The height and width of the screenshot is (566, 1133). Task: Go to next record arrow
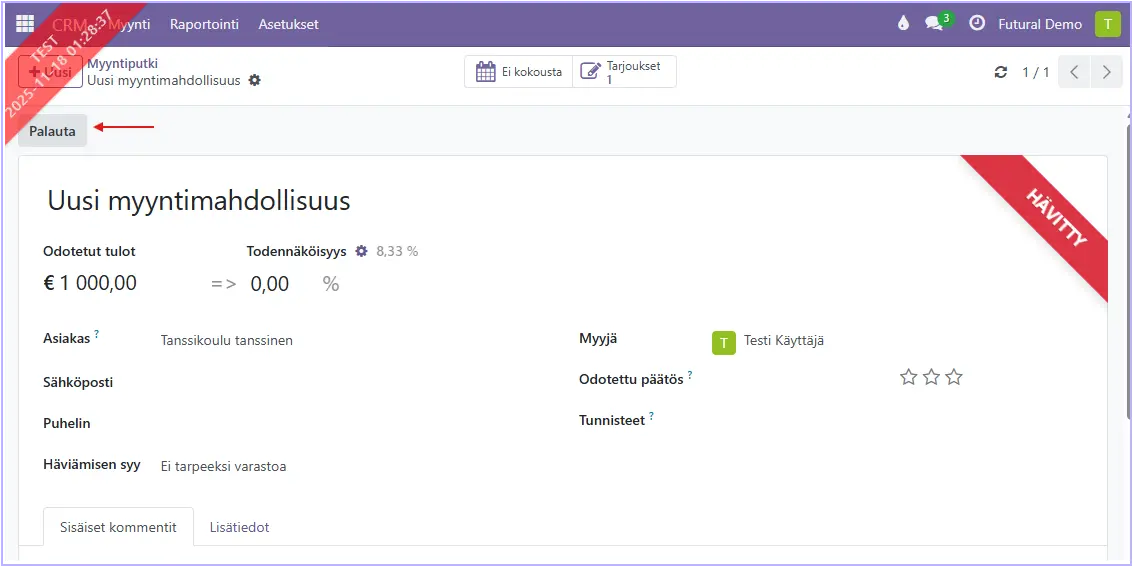pos(1106,72)
